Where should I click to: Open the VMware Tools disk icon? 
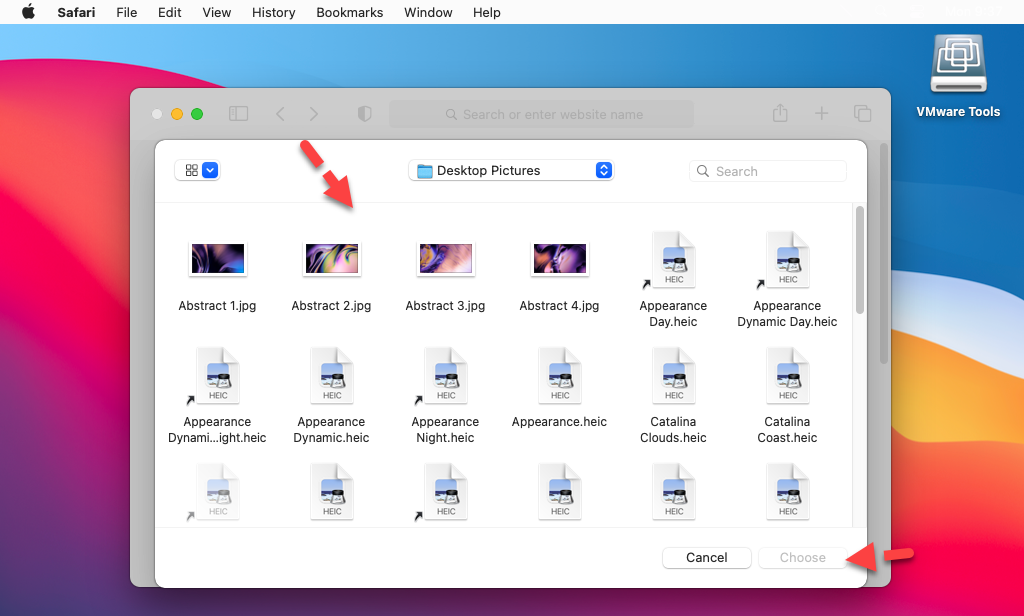[958, 68]
